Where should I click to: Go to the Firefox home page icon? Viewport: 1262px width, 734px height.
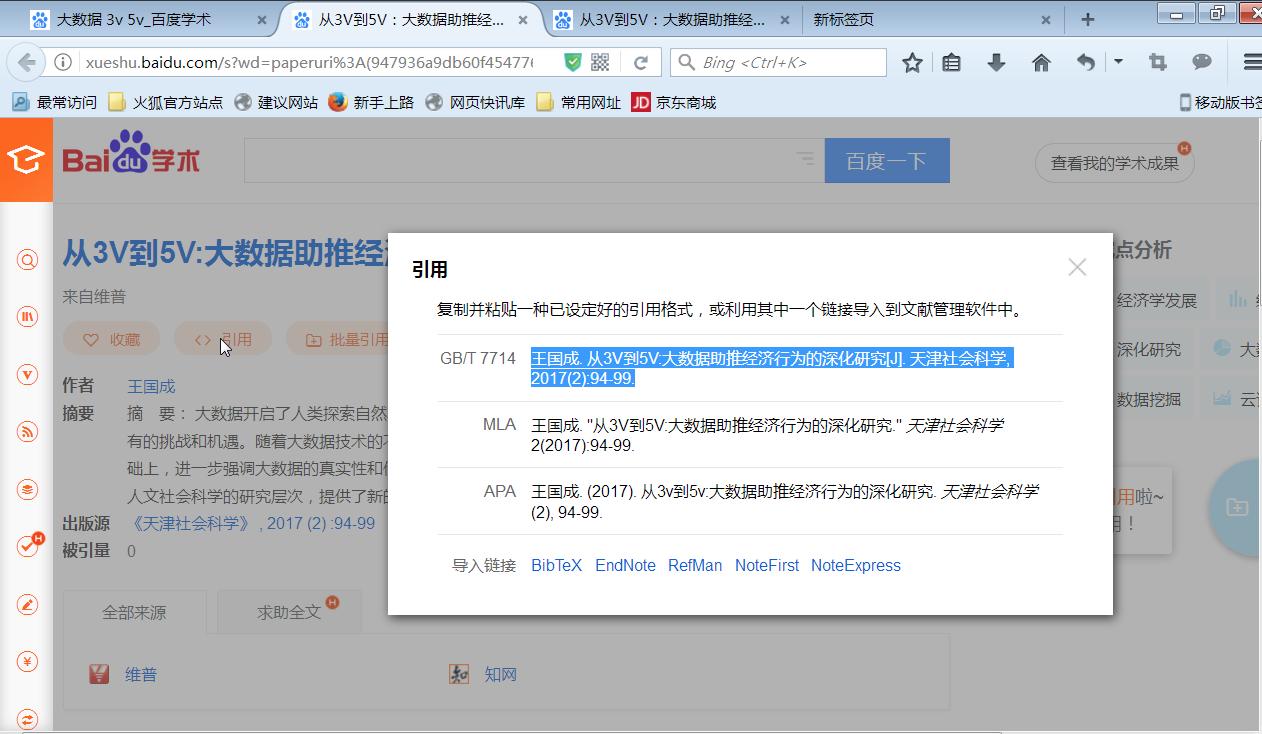1041,63
